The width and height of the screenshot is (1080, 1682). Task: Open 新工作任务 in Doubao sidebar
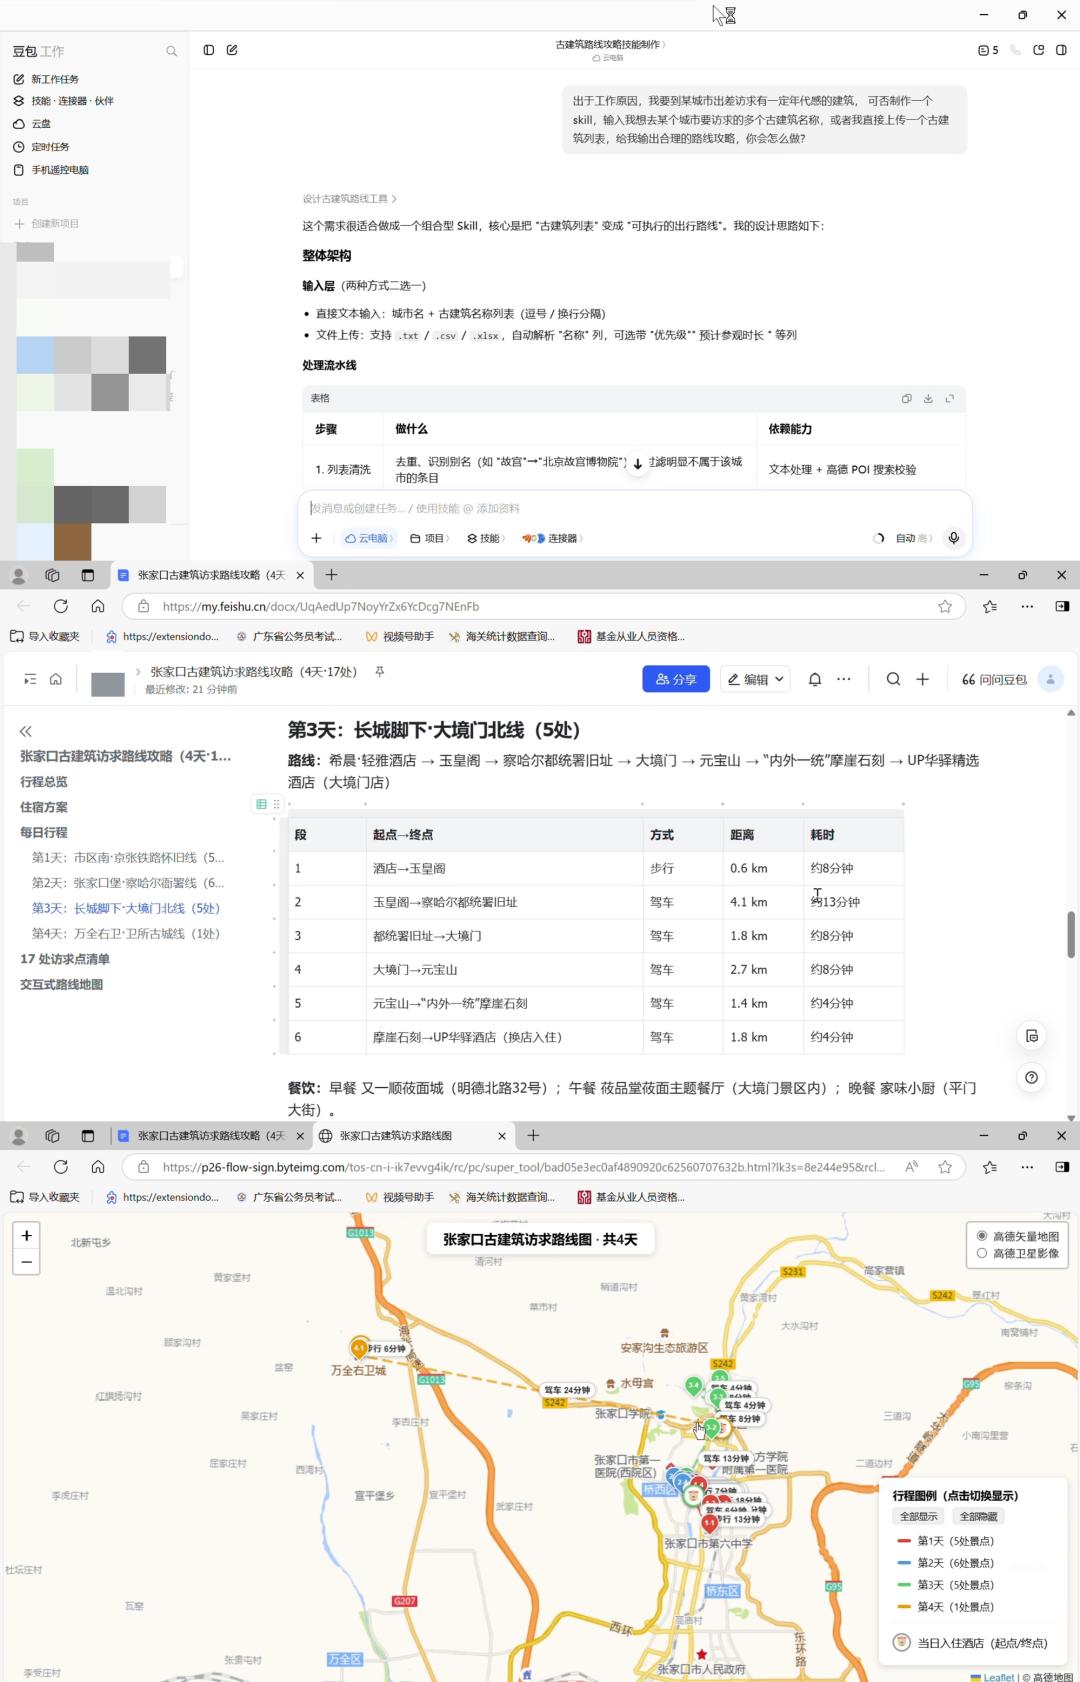point(55,79)
